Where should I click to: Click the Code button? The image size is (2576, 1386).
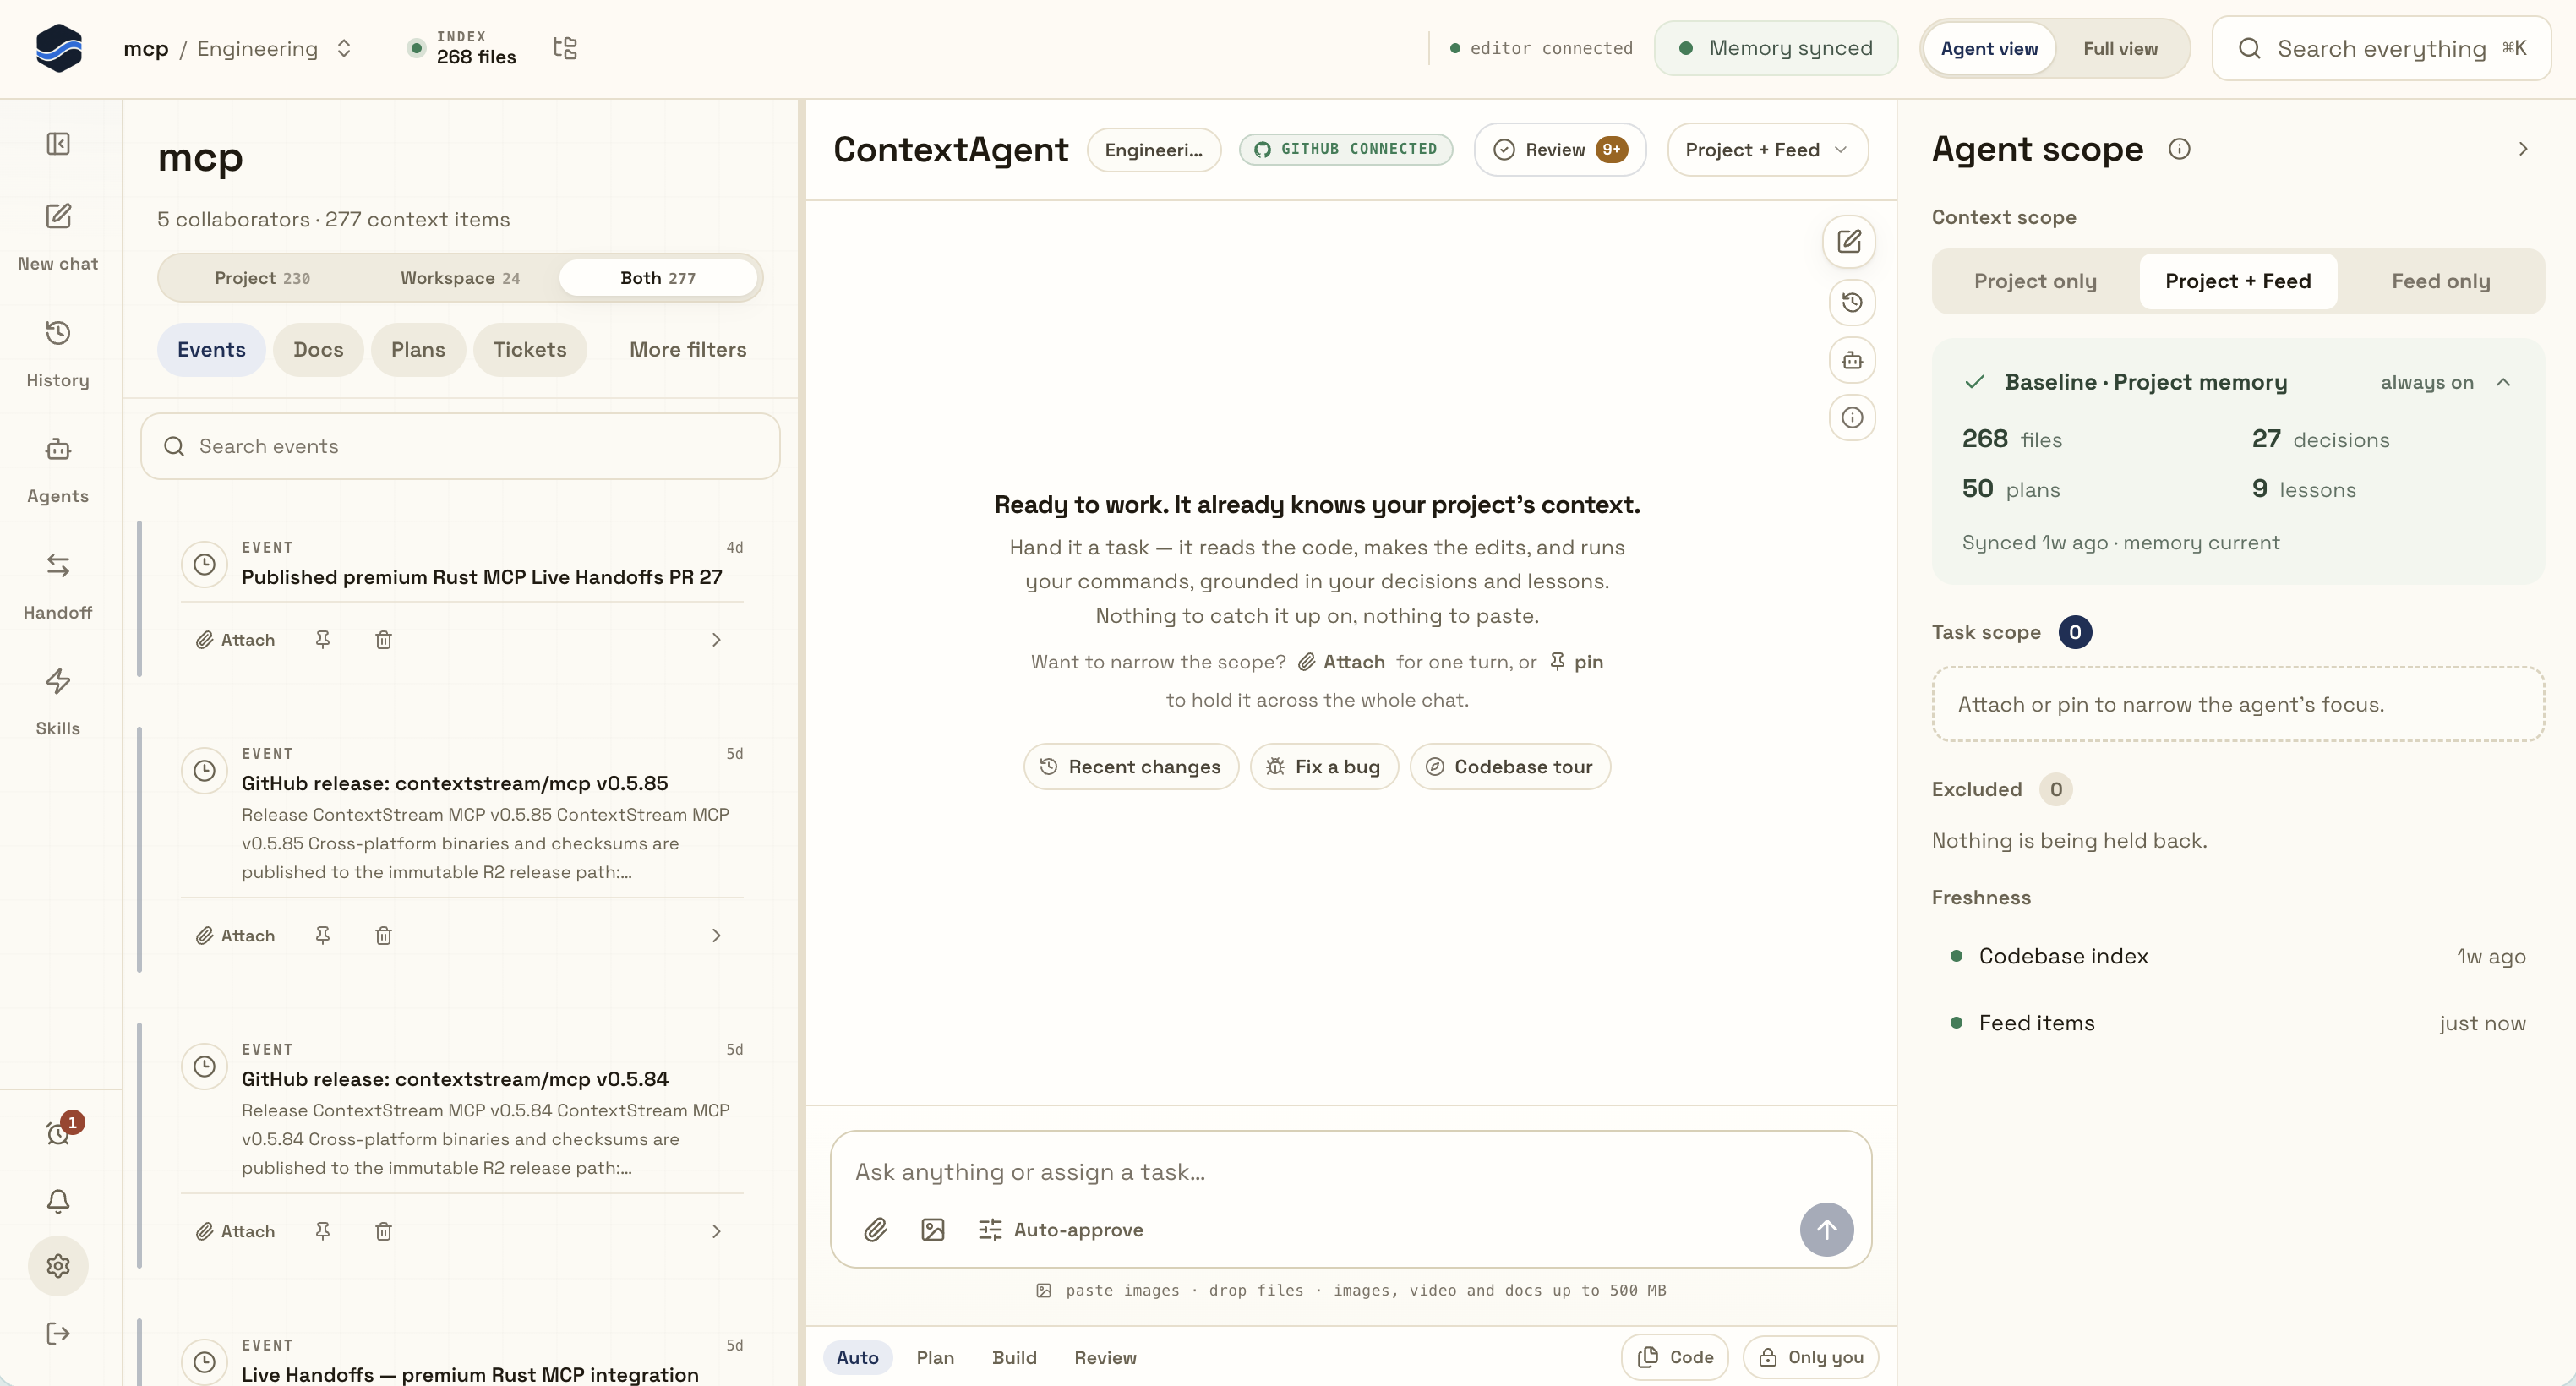[x=1675, y=1357]
